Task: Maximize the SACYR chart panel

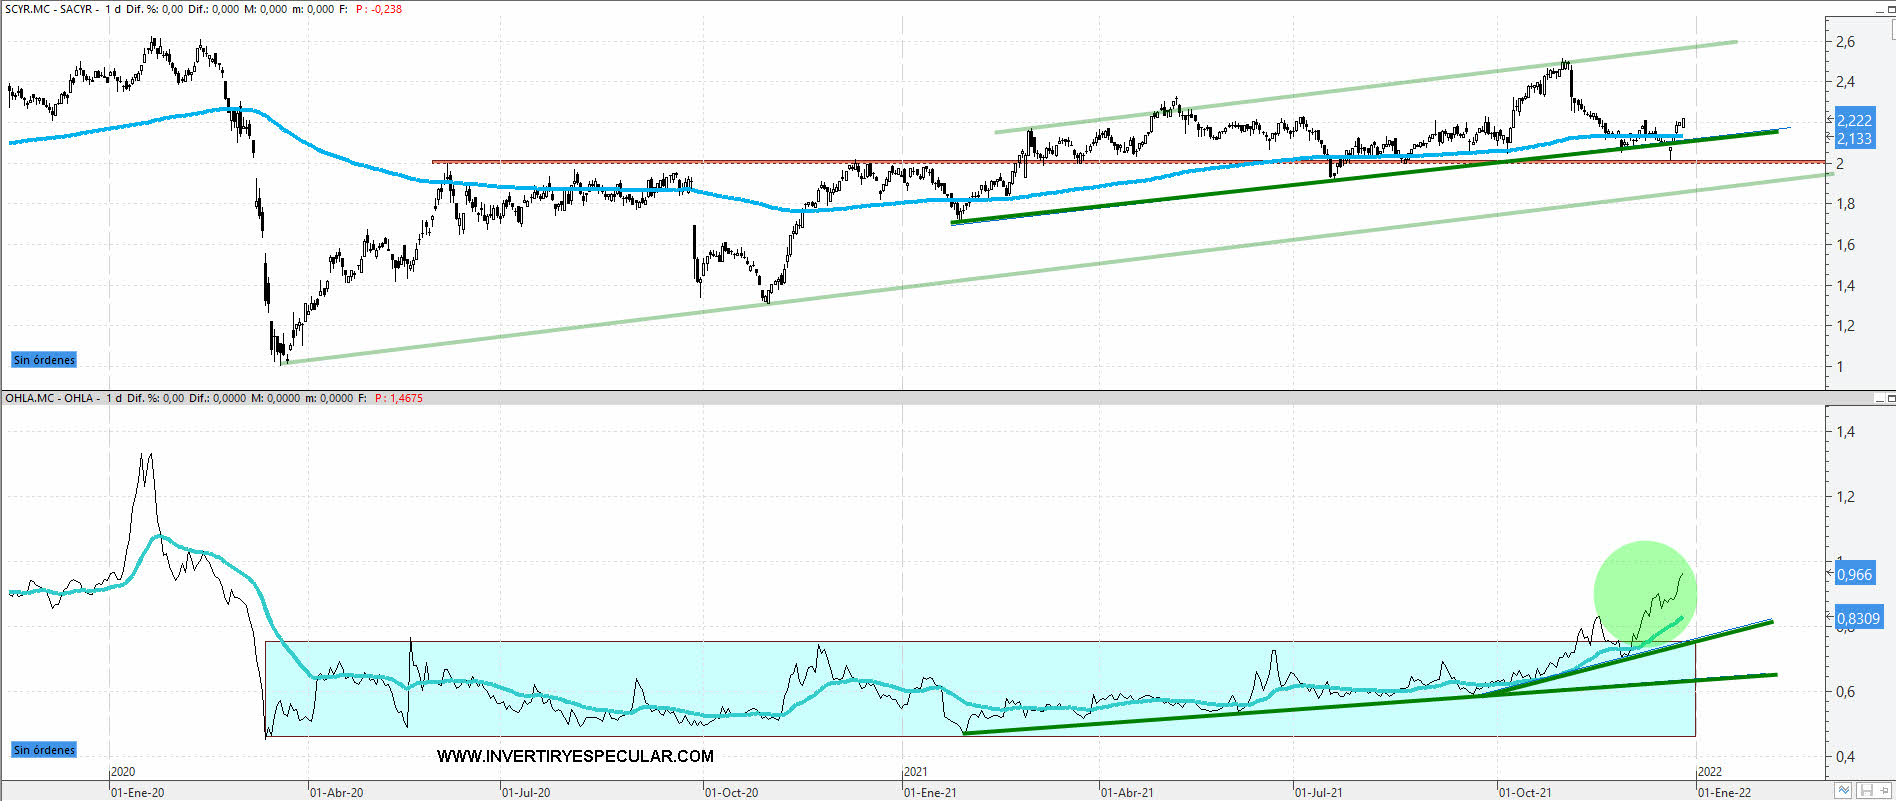Action: click(1891, 9)
